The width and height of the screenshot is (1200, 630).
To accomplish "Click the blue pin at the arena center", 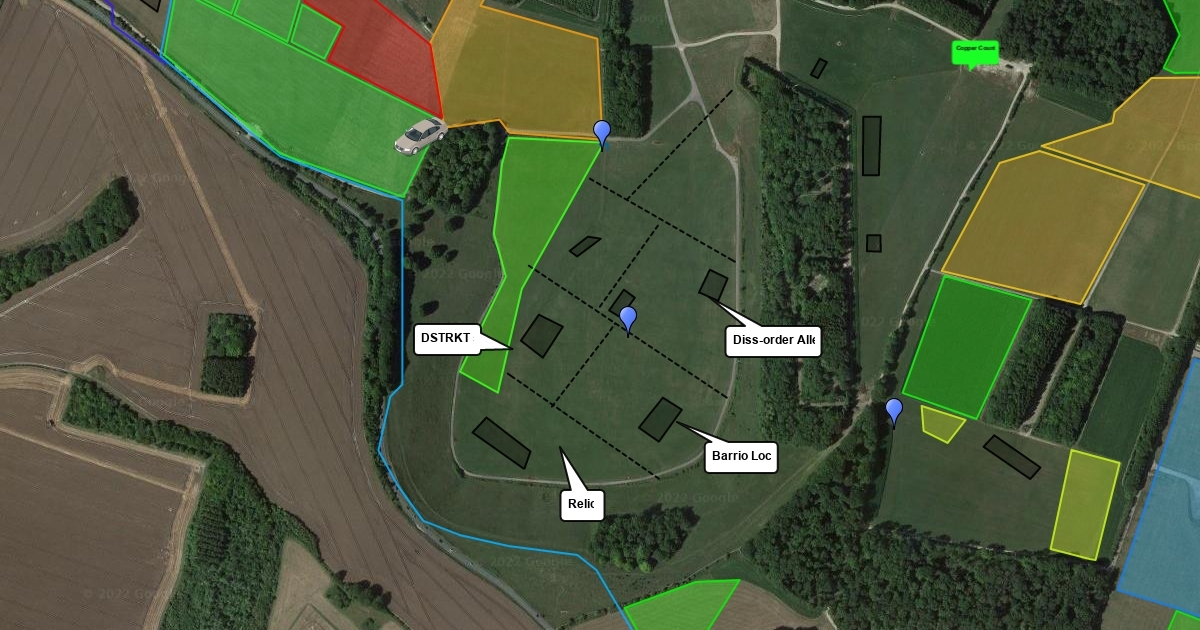I will point(628,321).
